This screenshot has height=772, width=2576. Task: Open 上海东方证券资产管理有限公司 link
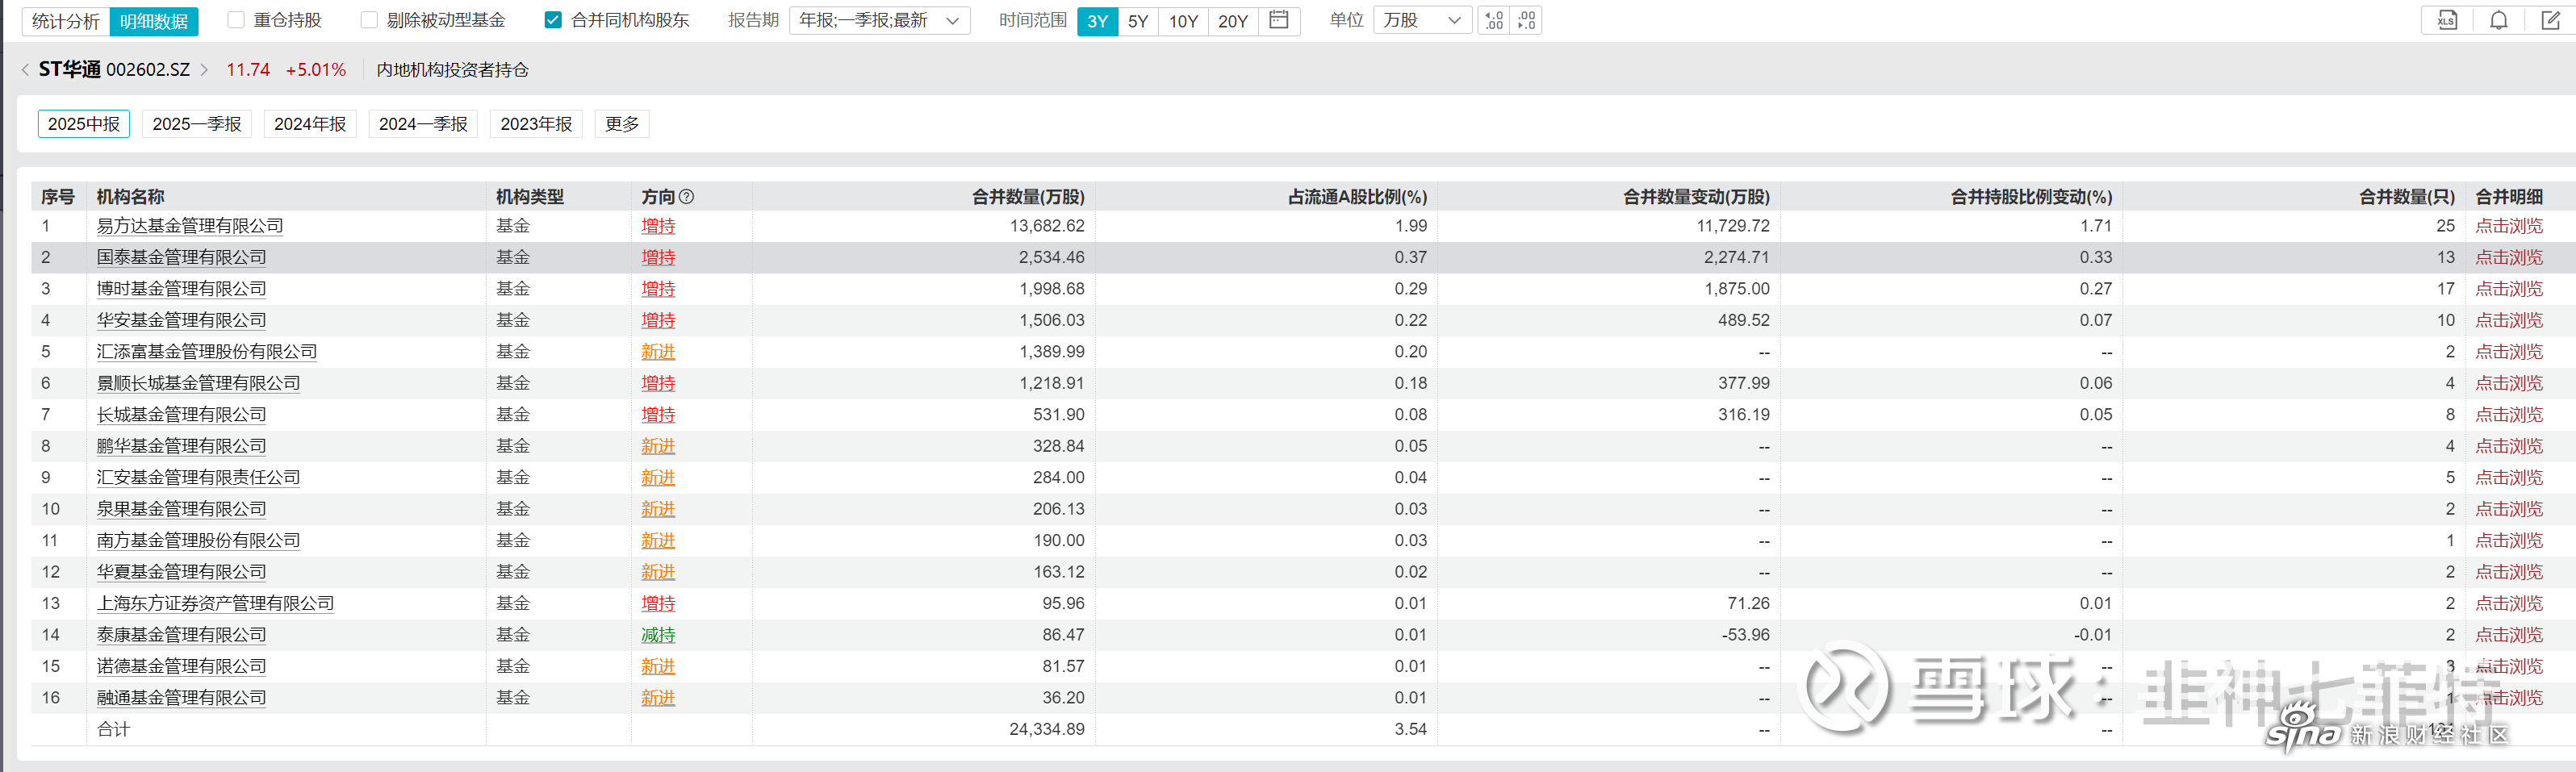[x=215, y=603]
